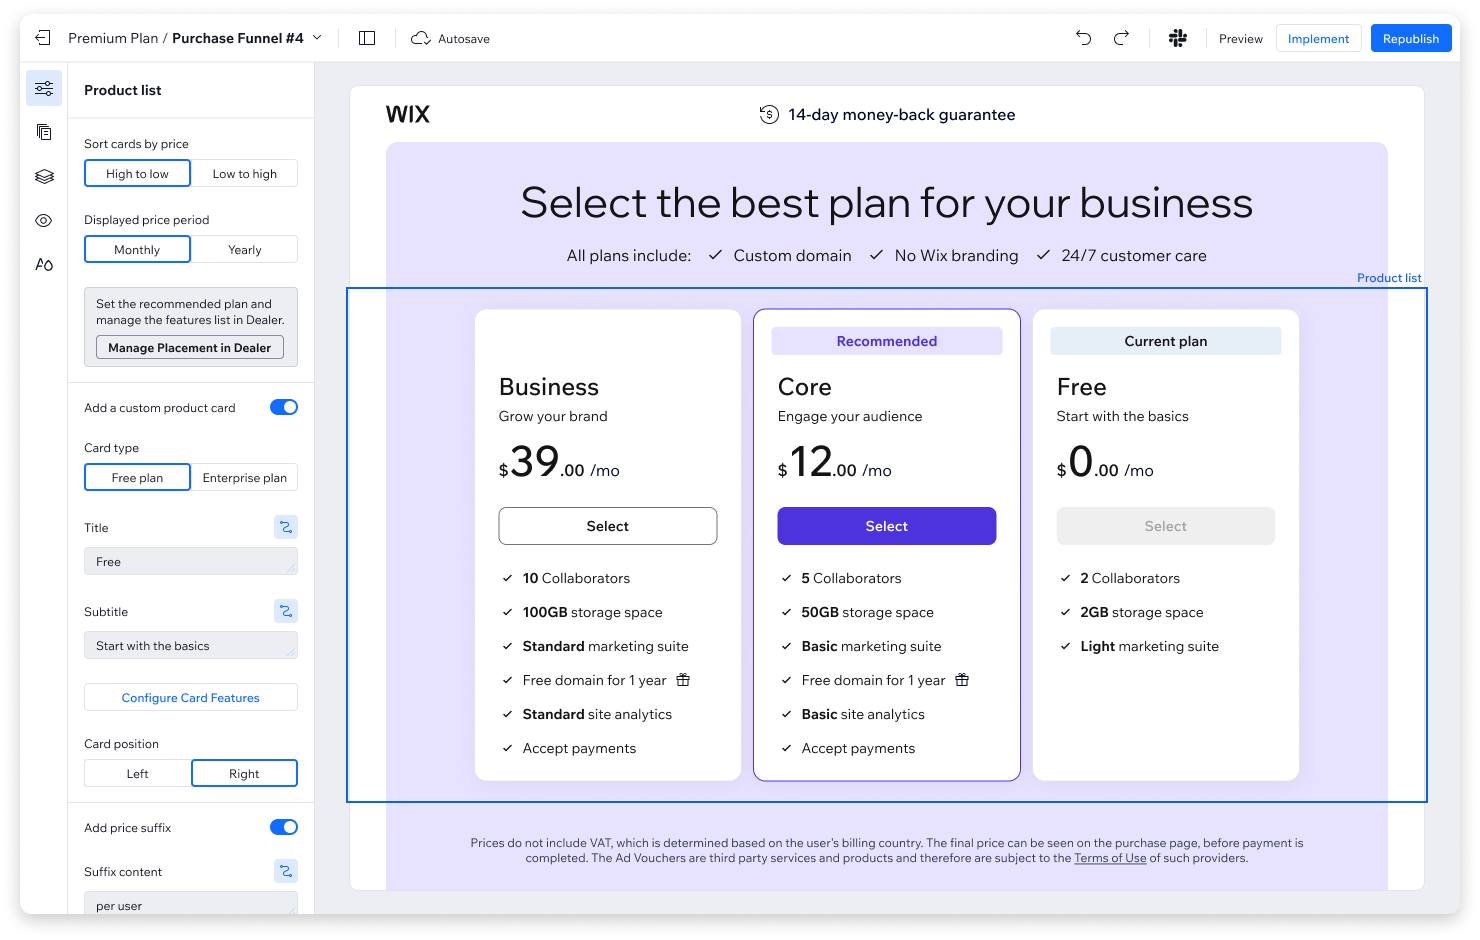
Task: Open the settings sliders sidebar icon
Action: (44, 88)
